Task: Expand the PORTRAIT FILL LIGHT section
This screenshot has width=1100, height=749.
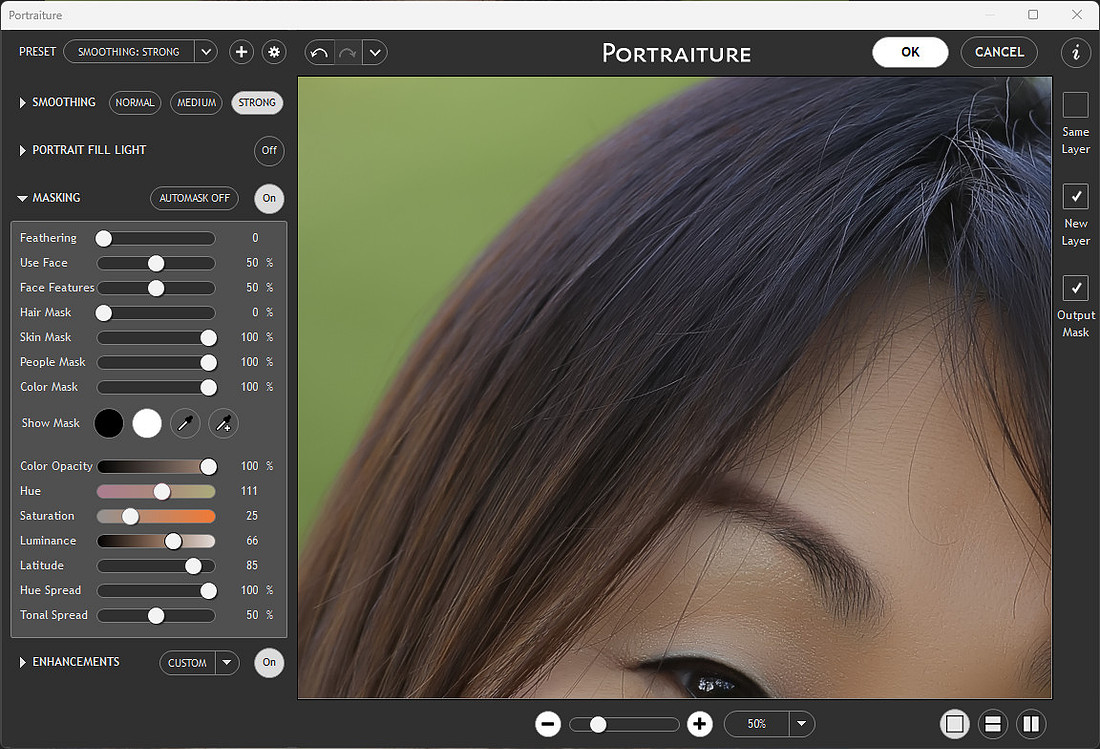Action: coord(22,151)
